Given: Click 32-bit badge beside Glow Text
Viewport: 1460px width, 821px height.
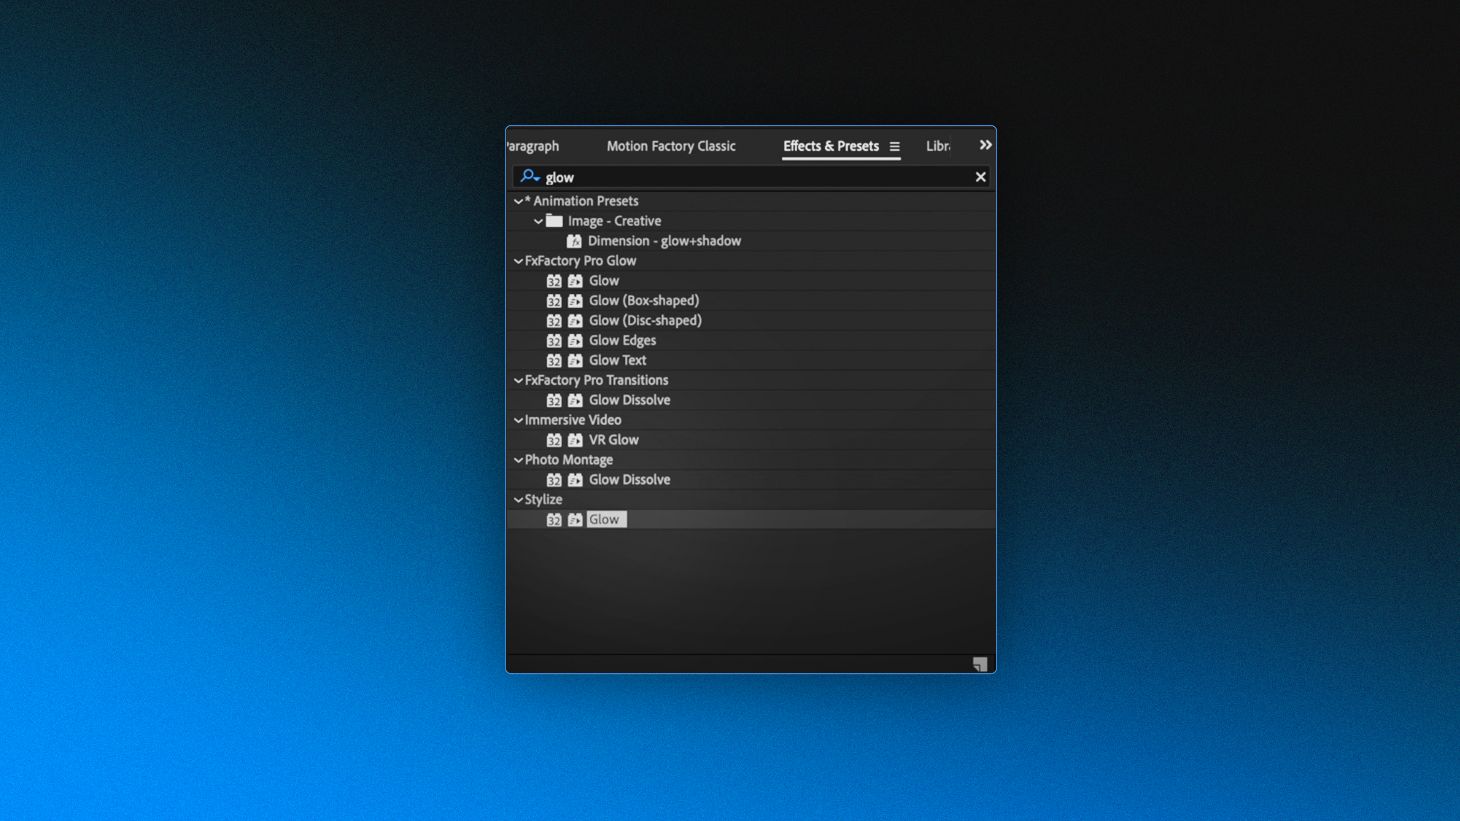Looking at the screenshot, I should click(554, 361).
